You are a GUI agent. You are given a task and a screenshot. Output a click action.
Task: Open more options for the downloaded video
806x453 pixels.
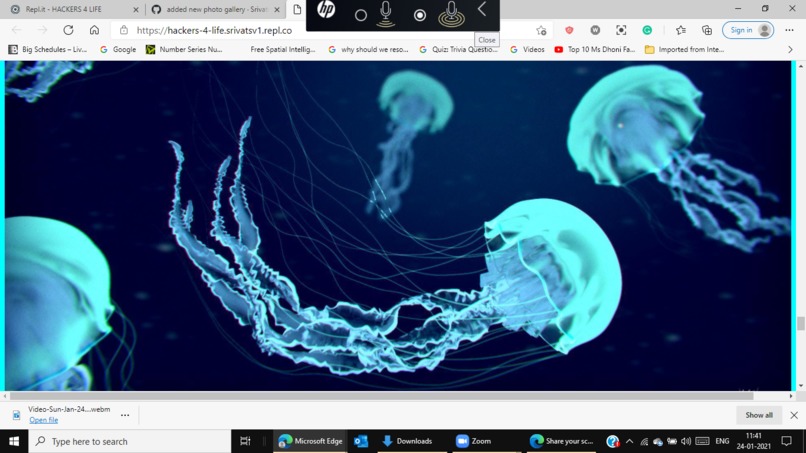pos(125,415)
